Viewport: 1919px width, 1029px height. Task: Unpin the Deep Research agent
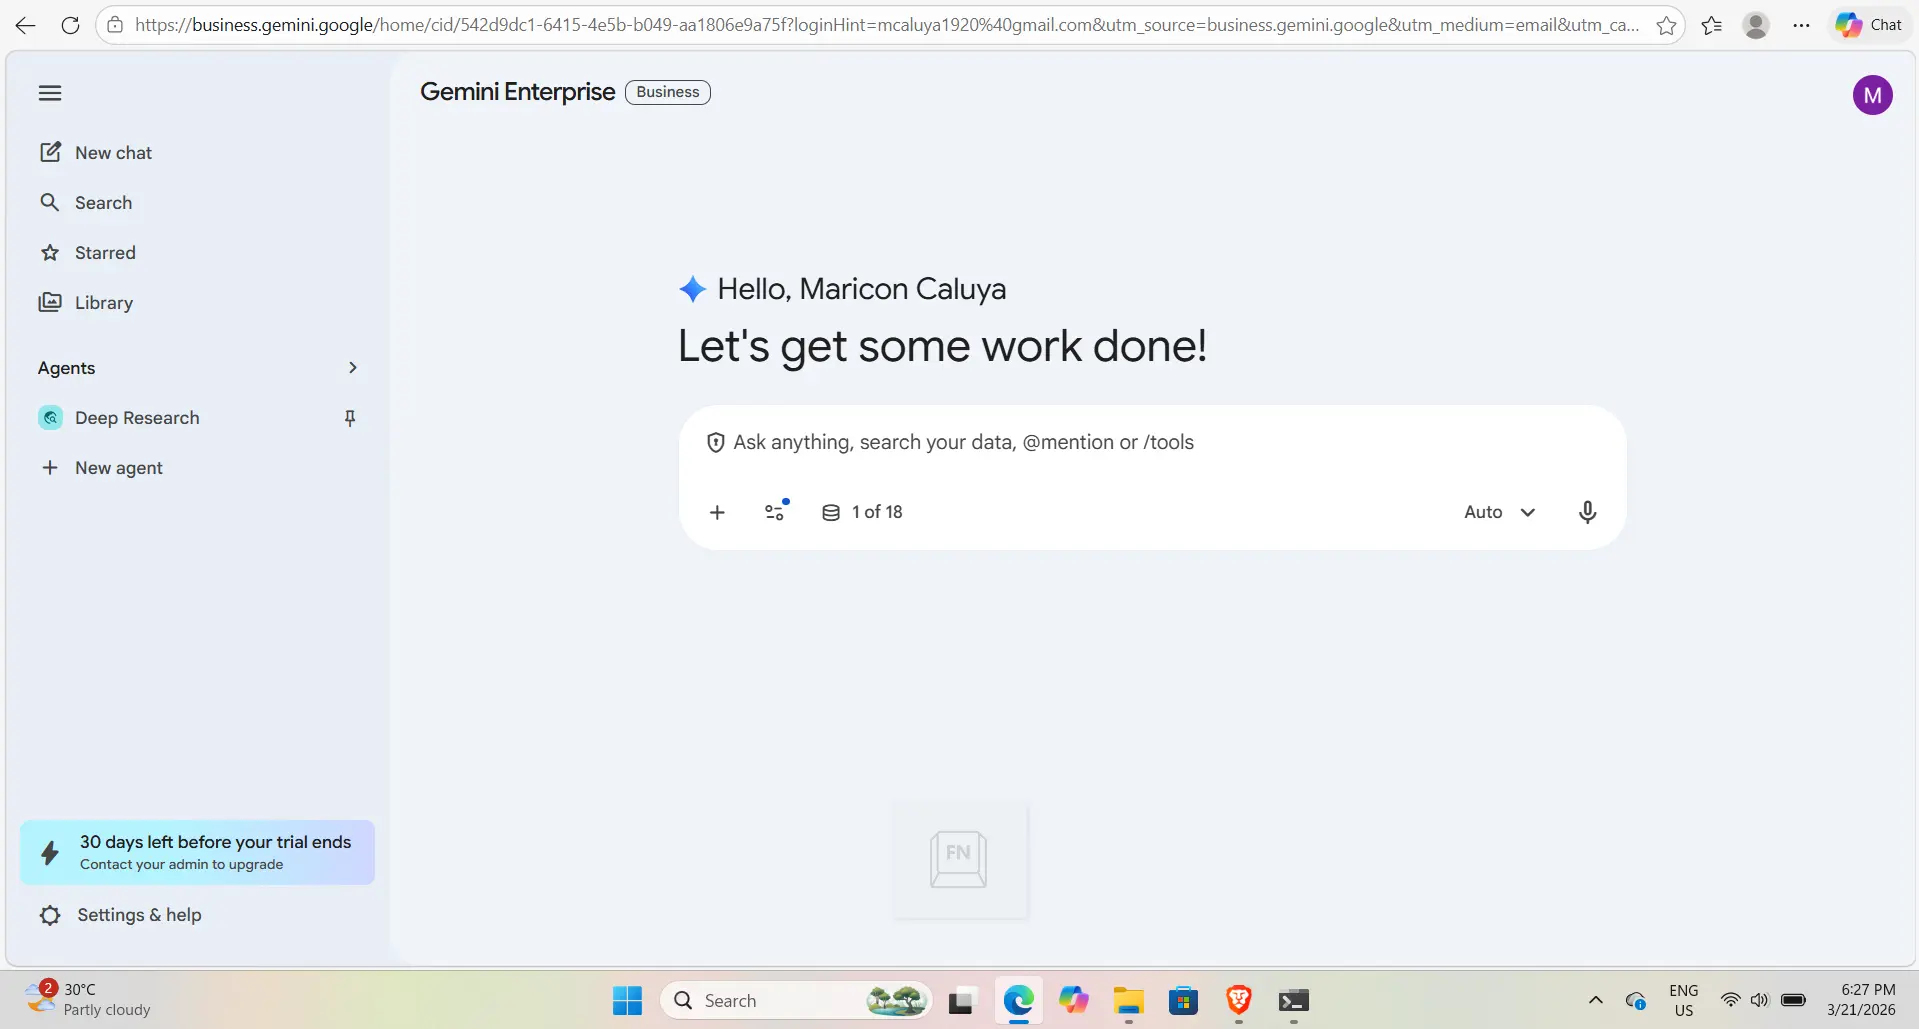click(350, 418)
